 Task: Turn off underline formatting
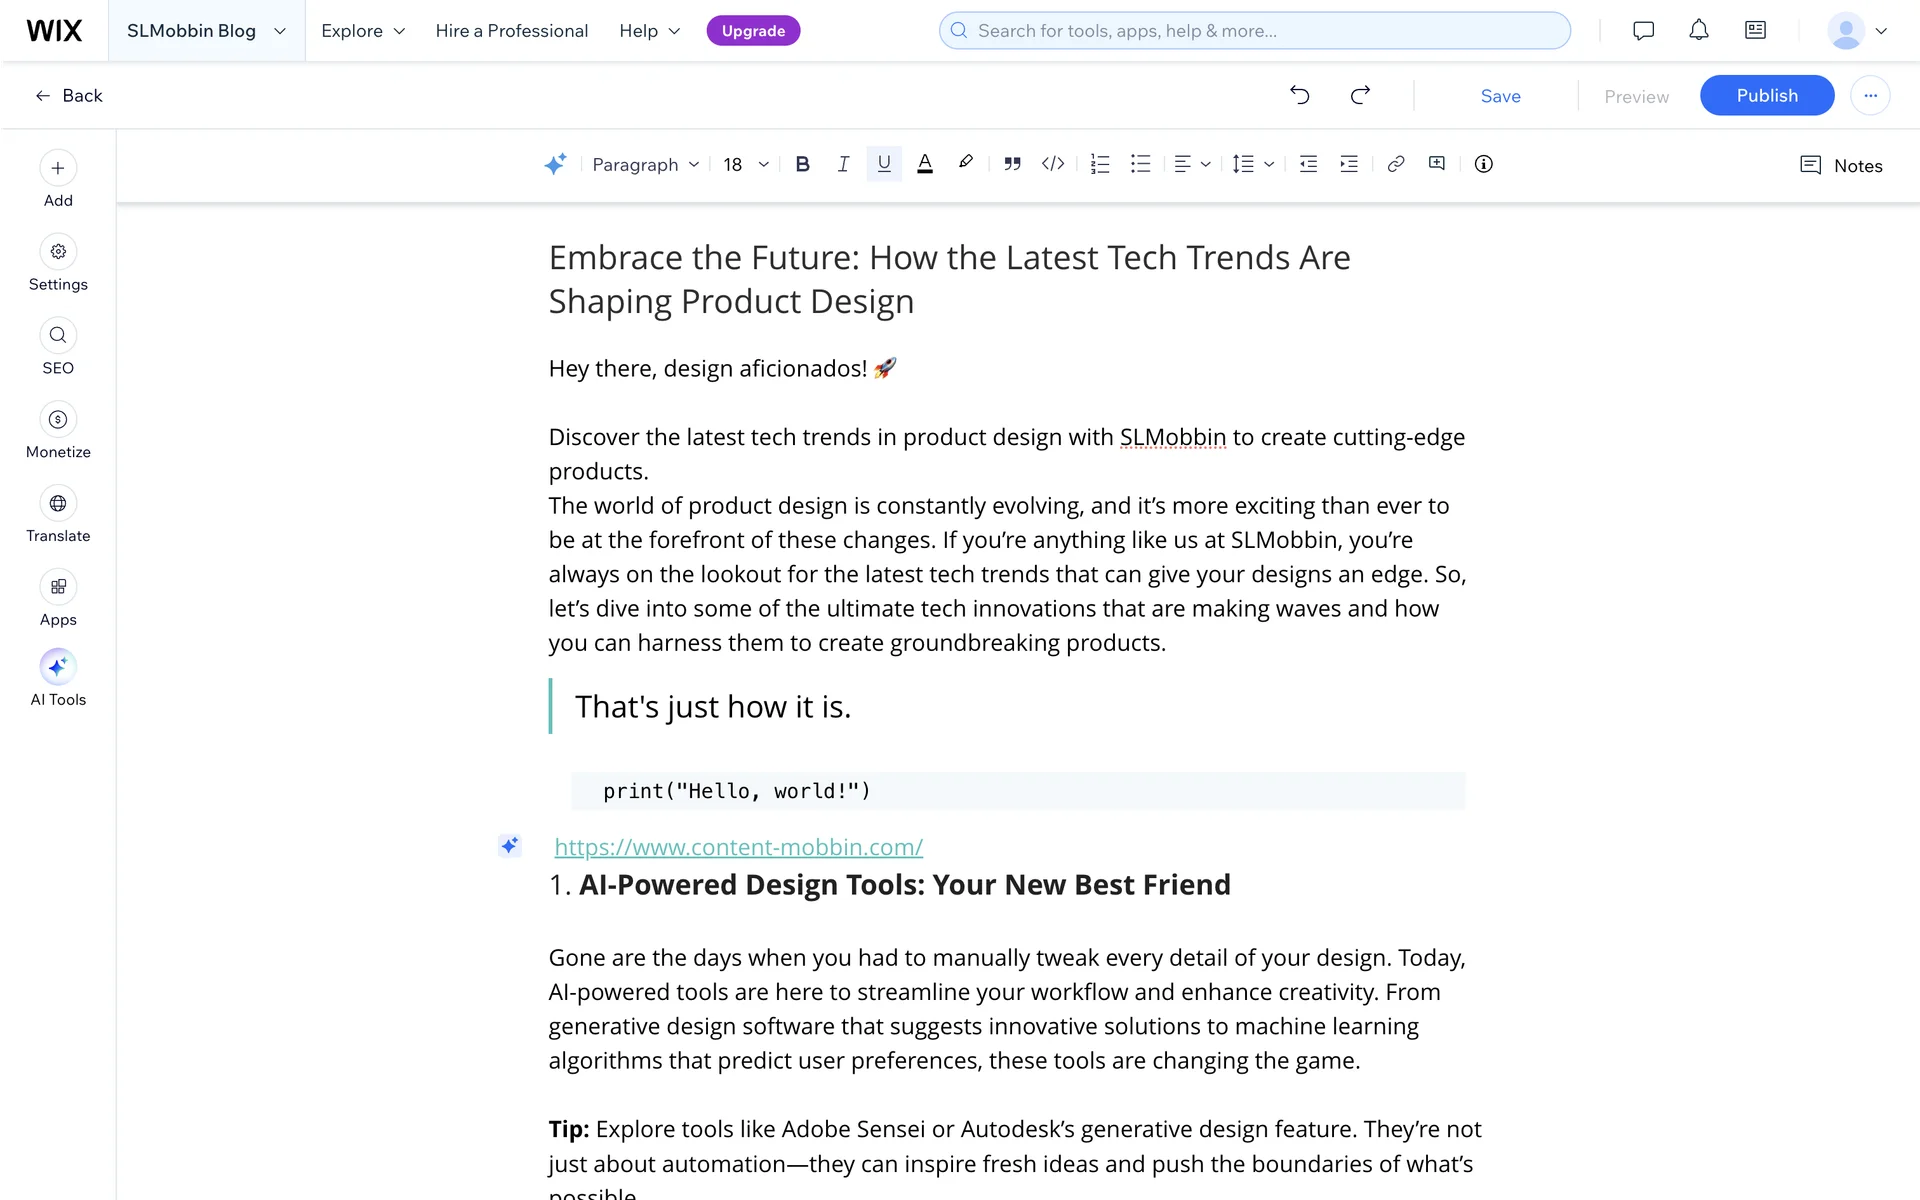coord(884,164)
